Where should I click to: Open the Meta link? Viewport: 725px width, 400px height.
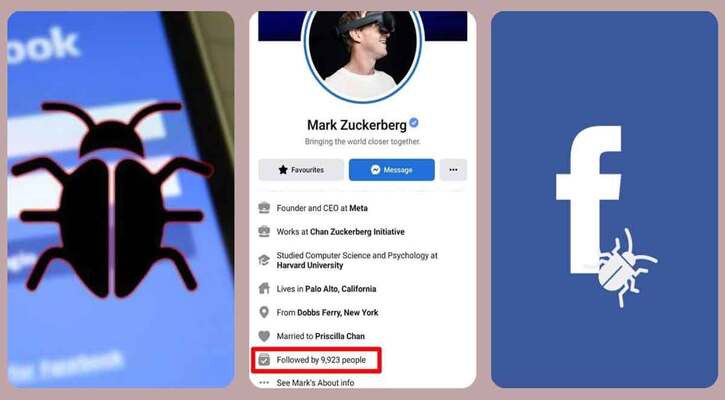(x=358, y=208)
